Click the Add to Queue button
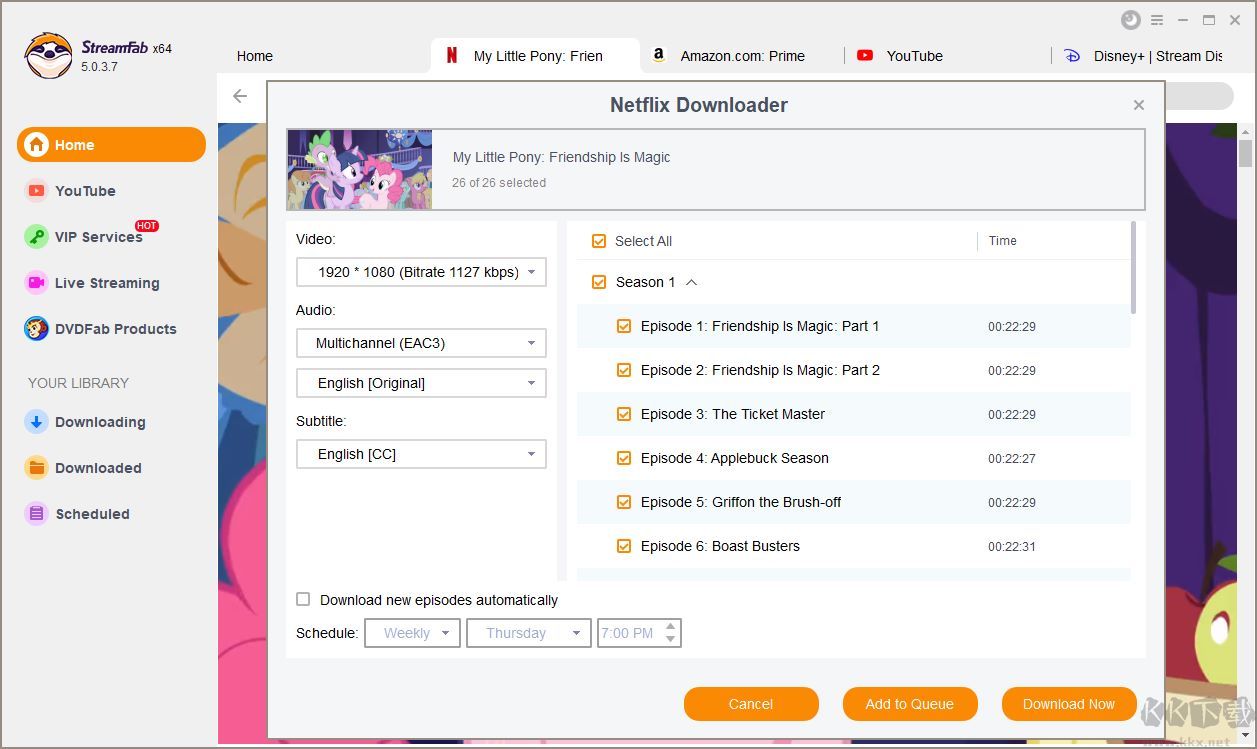 pyautogui.click(x=909, y=703)
